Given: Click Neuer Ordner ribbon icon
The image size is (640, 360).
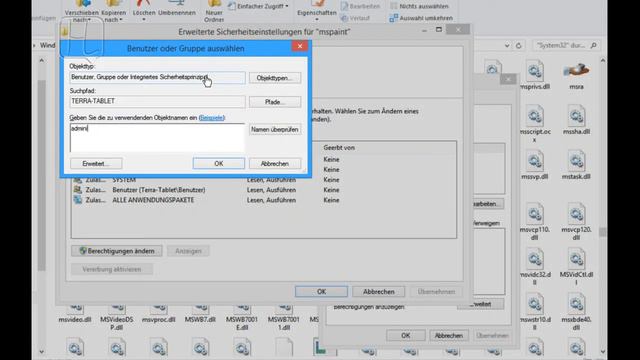Looking at the screenshot, I should 214,11.
